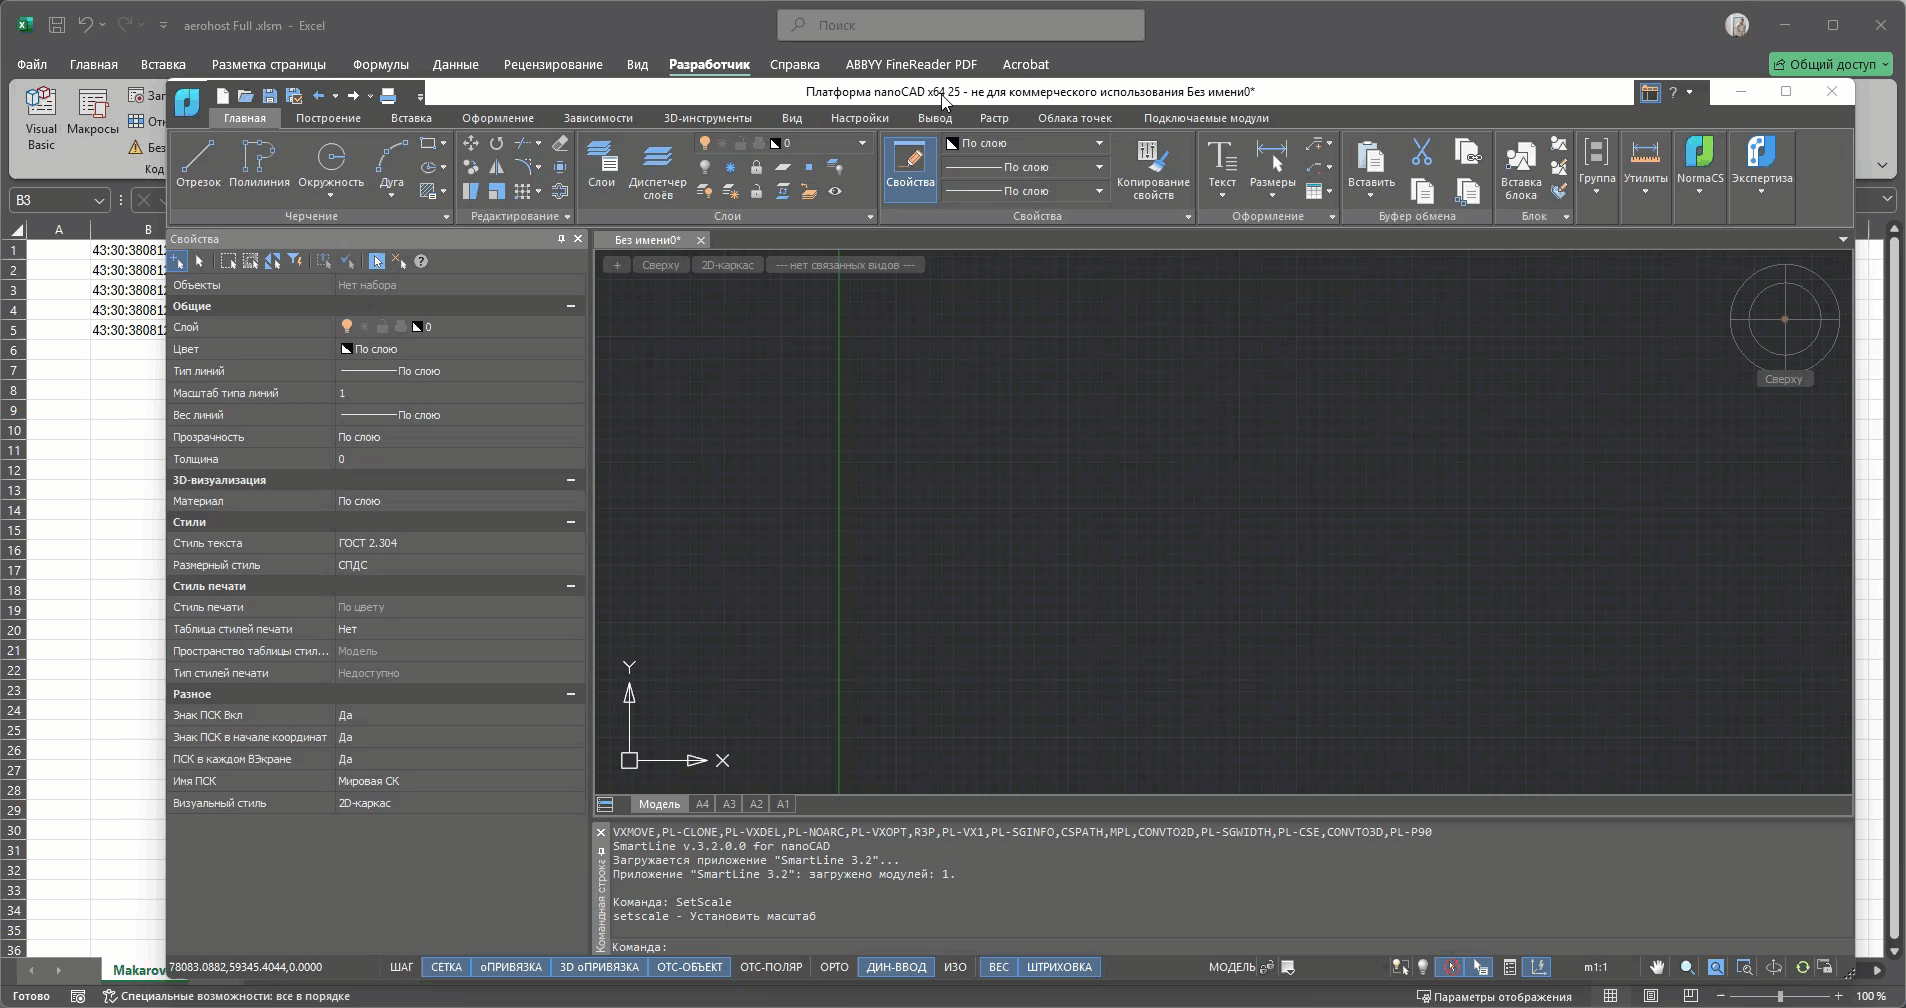This screenshot has width=1906, height=1008.
Task: Expand the Черчение panel arrow
Action: (446, 217)
